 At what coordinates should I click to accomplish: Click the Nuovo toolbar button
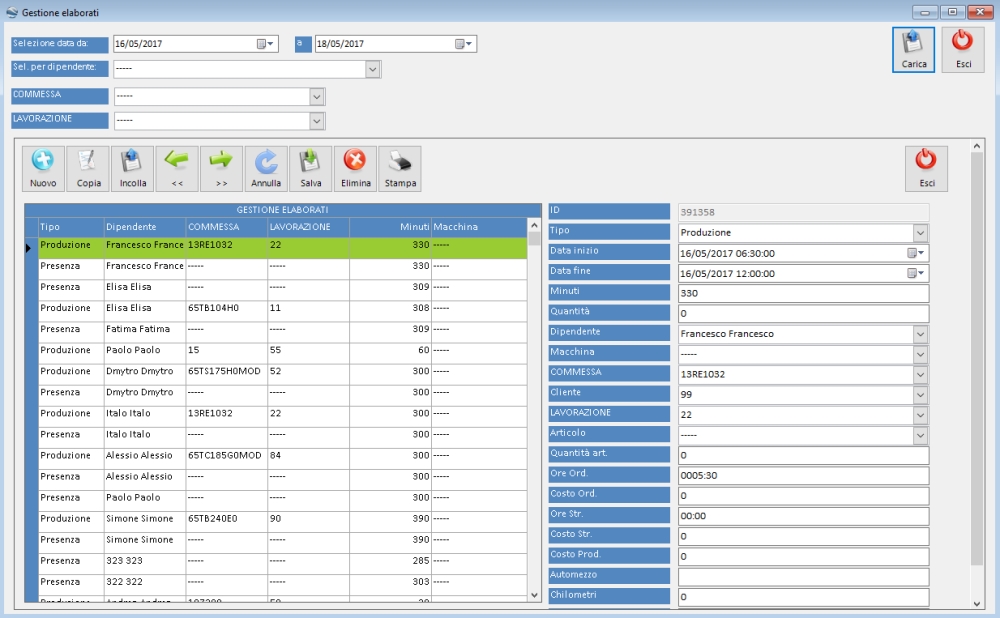click(x=43, y=168)
